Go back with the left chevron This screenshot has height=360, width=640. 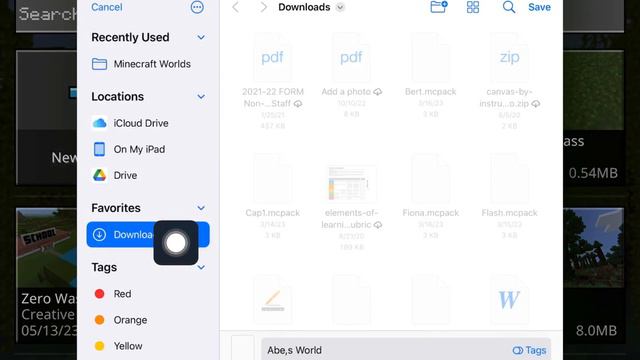[236, 7]
